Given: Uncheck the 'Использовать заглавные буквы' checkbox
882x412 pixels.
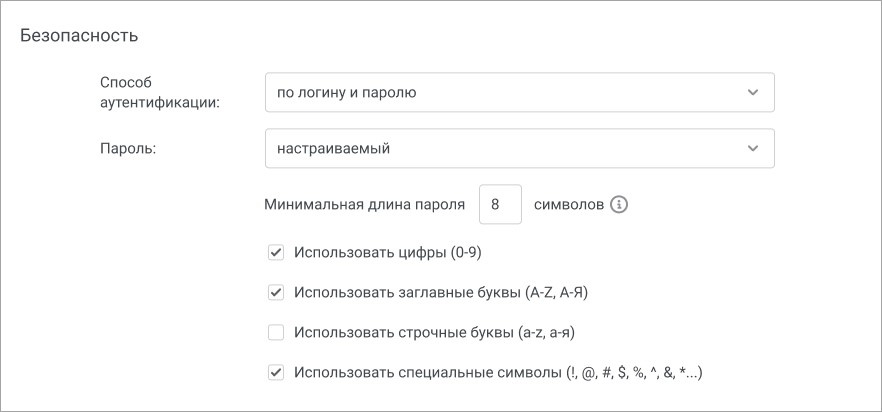Looking at the screenshot, I should tap(276, 293).
